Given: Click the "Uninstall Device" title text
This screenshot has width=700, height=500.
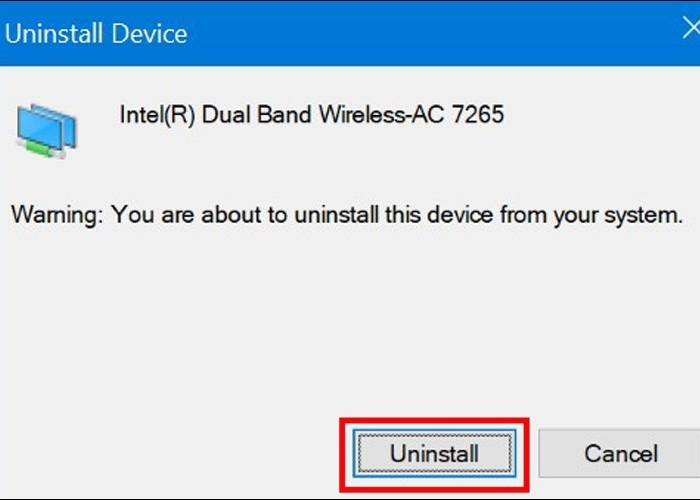Looking at the screenshot, I should (x=96, y=33).
